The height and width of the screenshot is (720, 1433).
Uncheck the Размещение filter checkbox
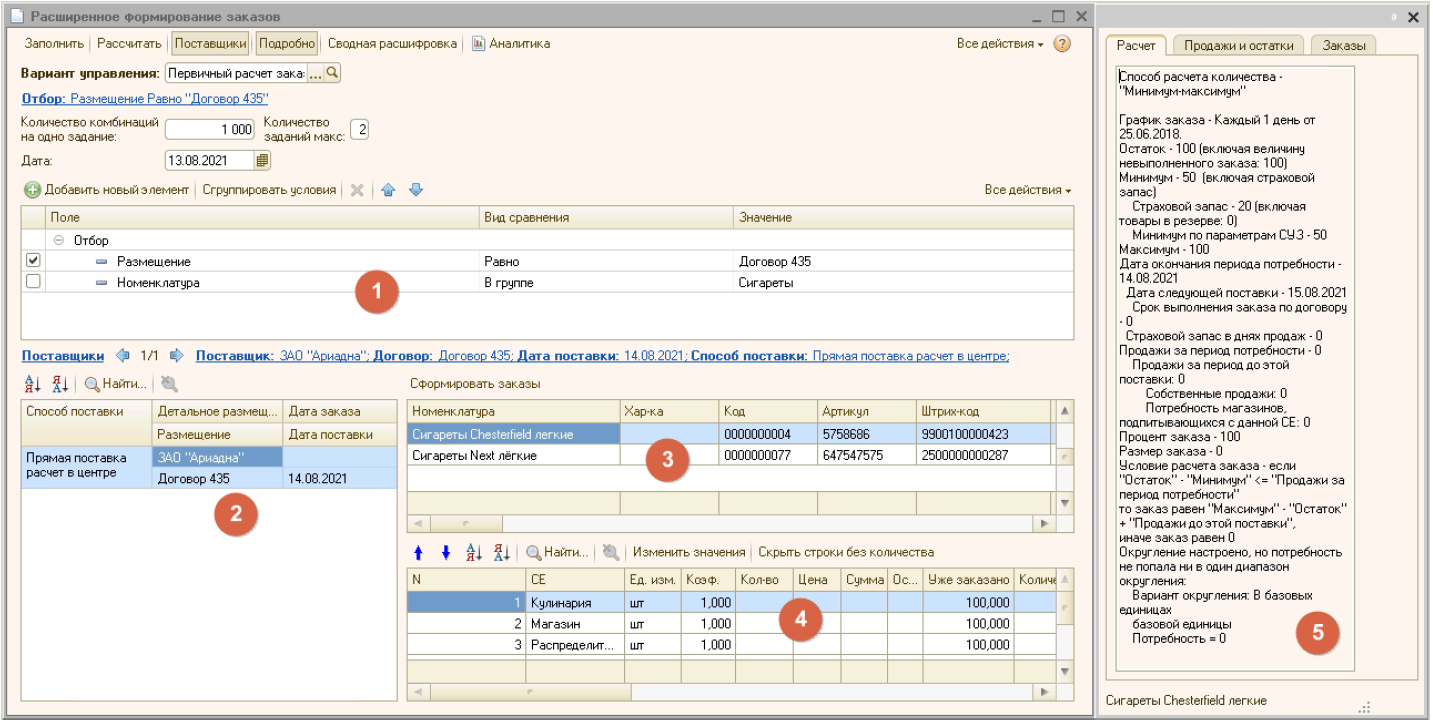(33, 261)
